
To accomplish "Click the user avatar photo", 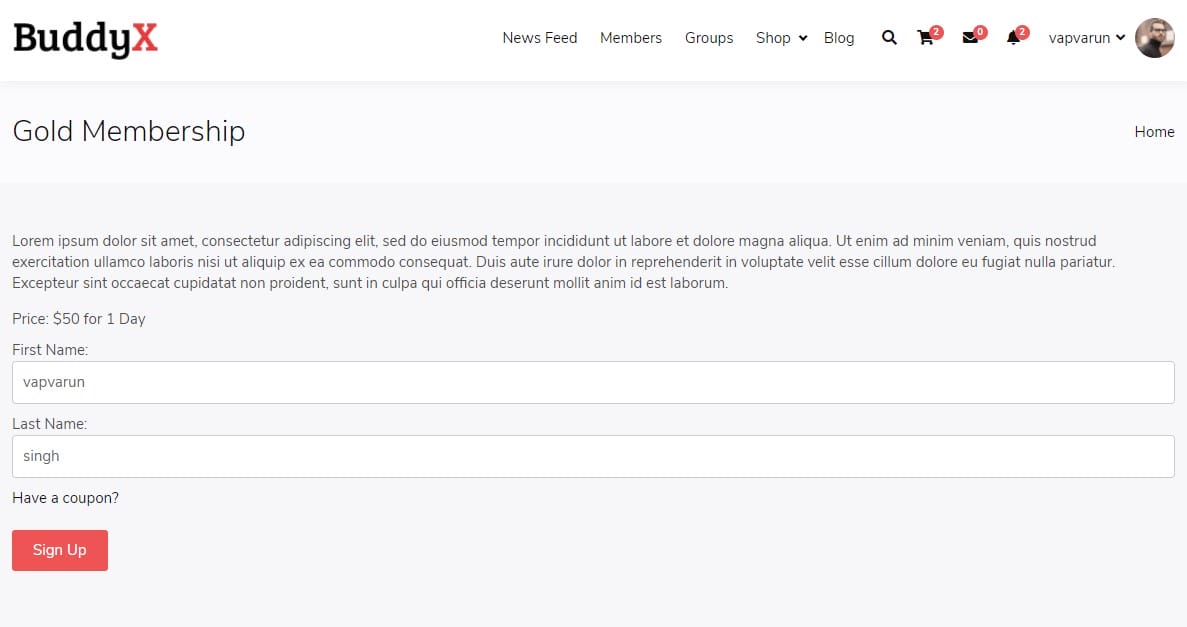I will pyautogui.click(x=1155, y=38).
